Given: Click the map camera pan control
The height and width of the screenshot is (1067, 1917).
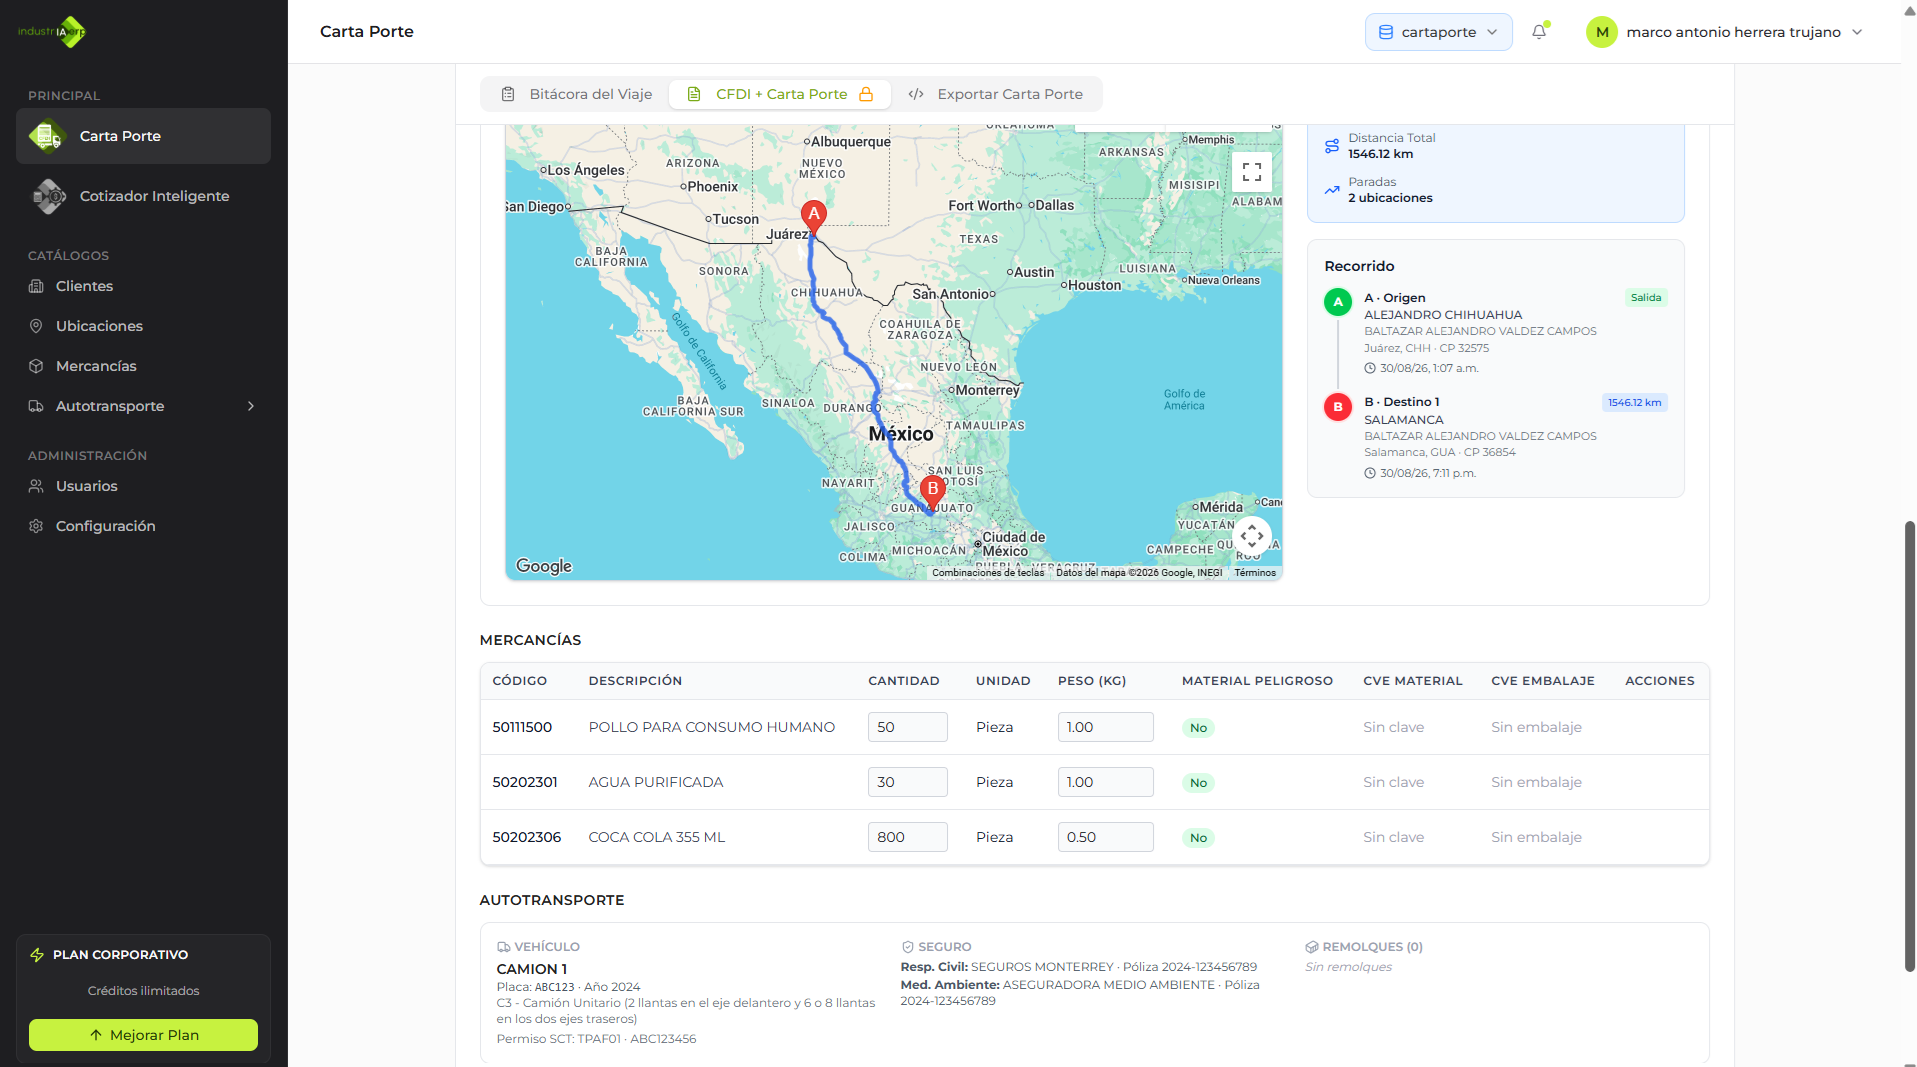Looking at the screenshot, I should [1251, 537].
